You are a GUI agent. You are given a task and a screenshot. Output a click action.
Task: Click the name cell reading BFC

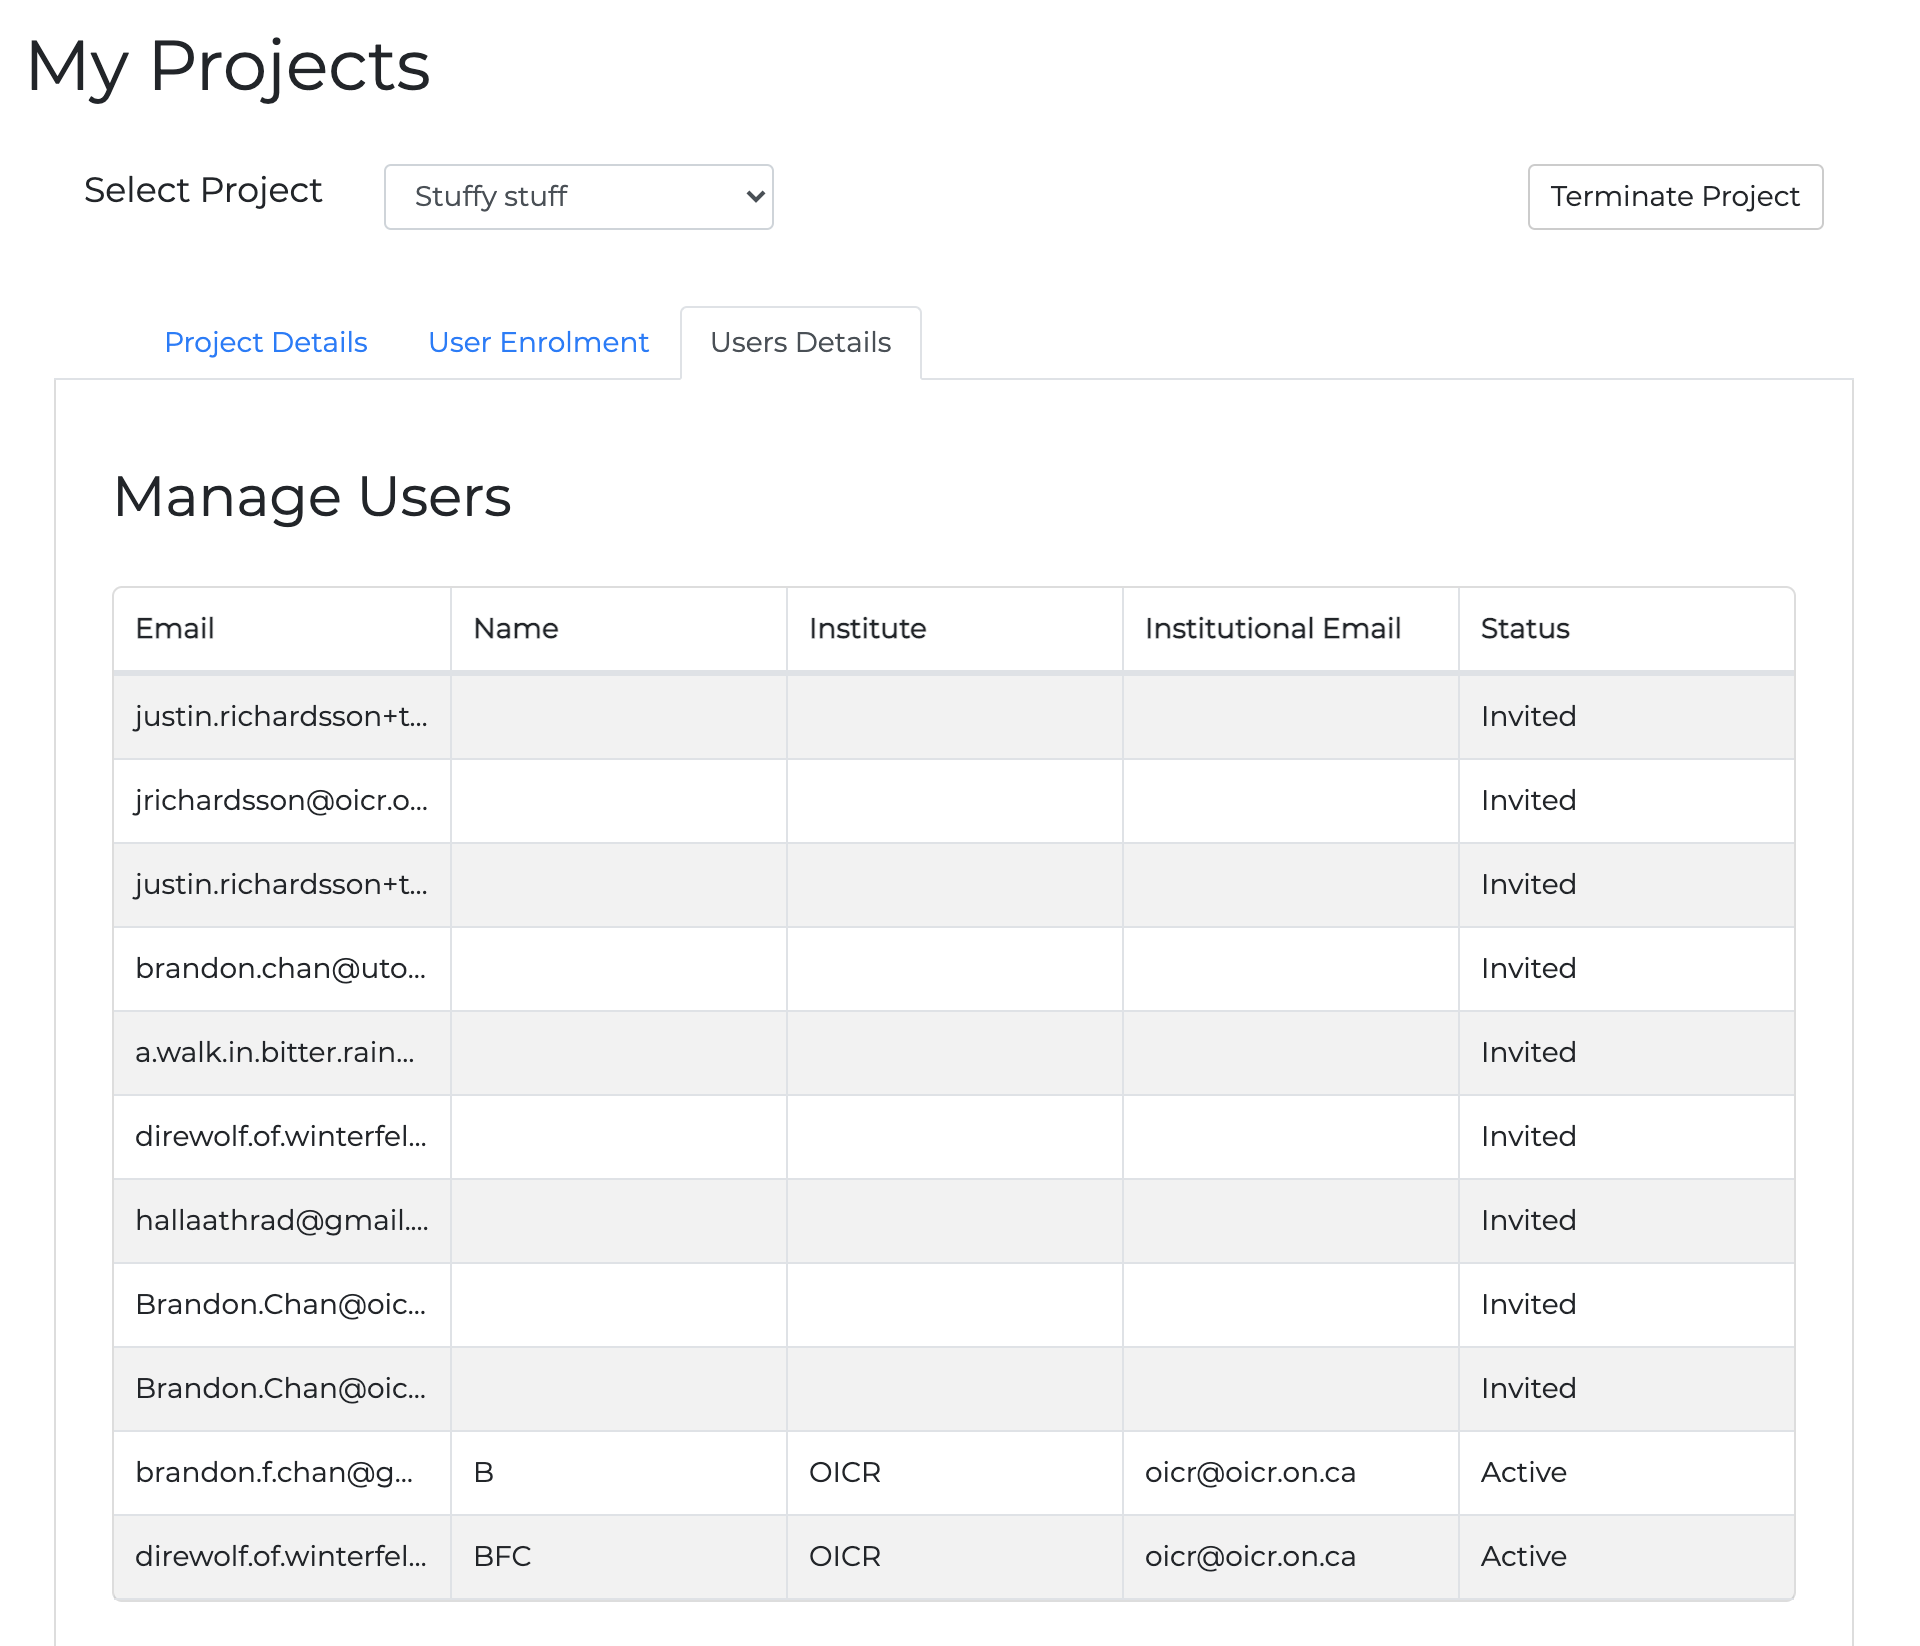click(x=618, y=1557)
